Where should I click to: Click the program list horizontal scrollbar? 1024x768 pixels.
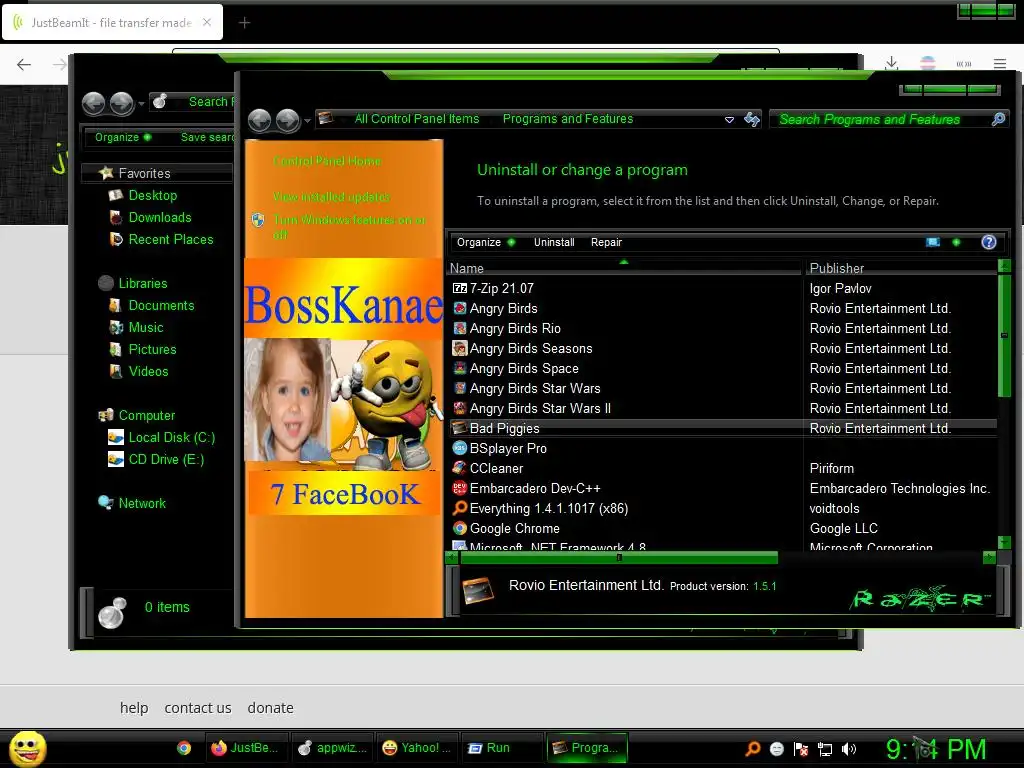pyautogui.click(x=618, y=558)
